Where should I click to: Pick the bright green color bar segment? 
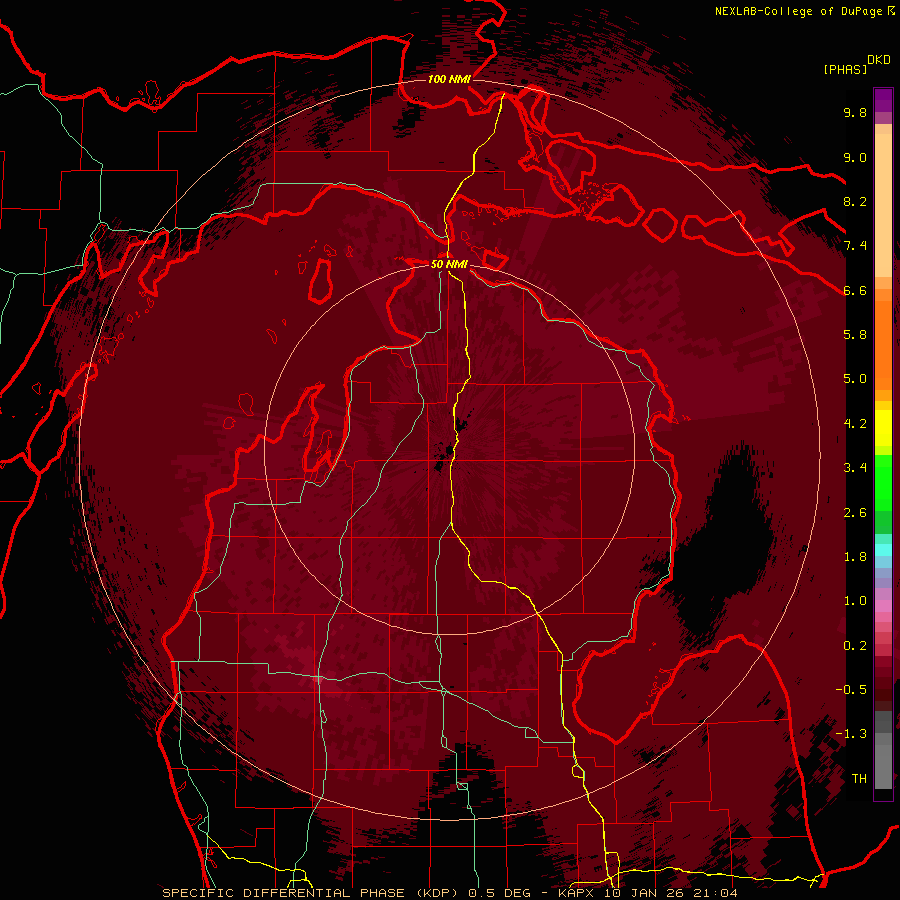883,482
